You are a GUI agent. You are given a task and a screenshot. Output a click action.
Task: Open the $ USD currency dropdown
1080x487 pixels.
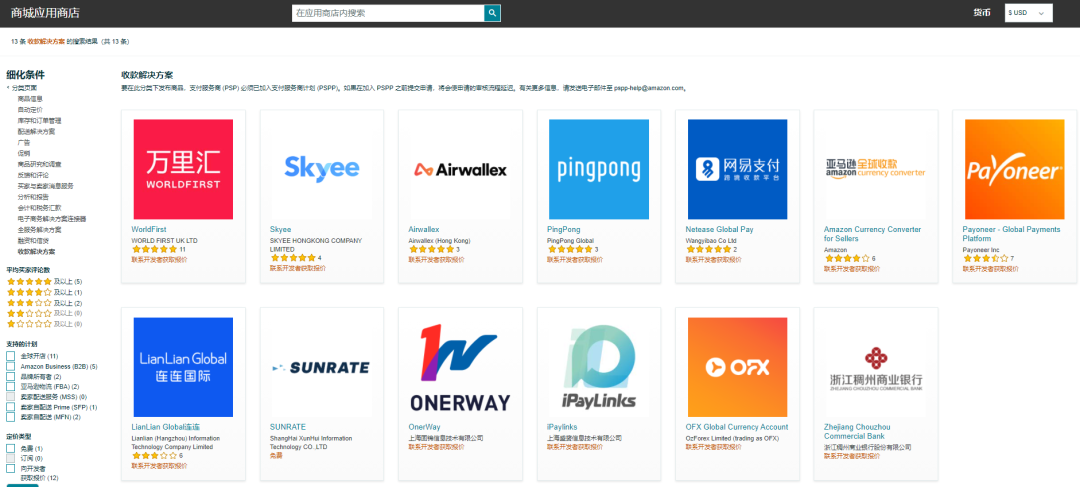[x=1028, y=13]
